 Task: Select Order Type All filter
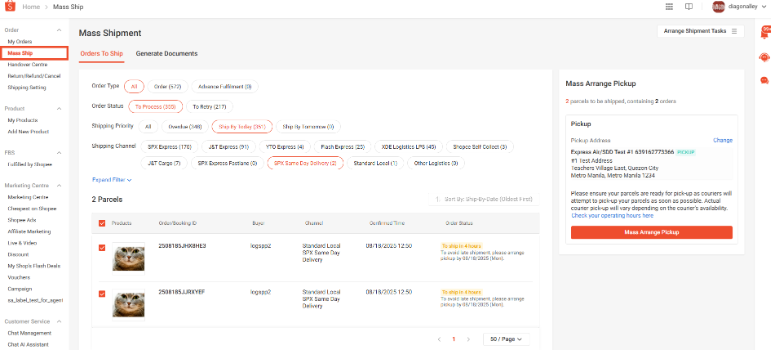pos(134,87)
